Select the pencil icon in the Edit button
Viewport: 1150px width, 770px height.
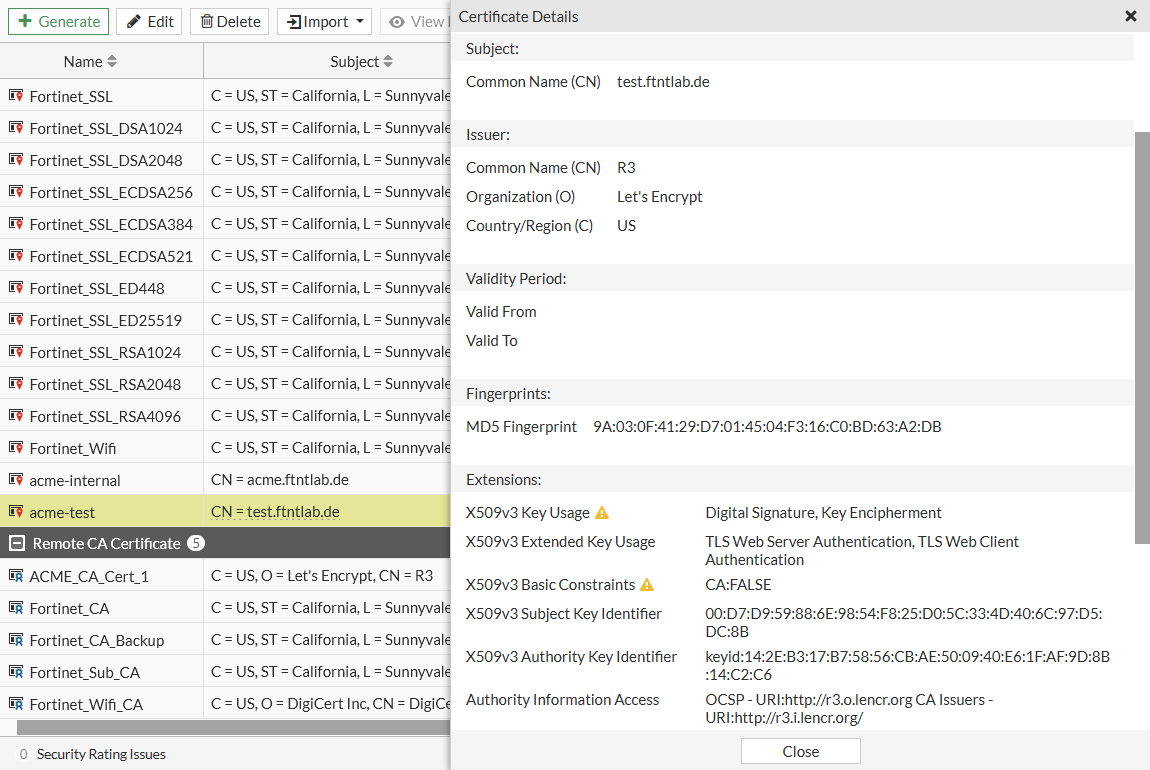[135, 21]
